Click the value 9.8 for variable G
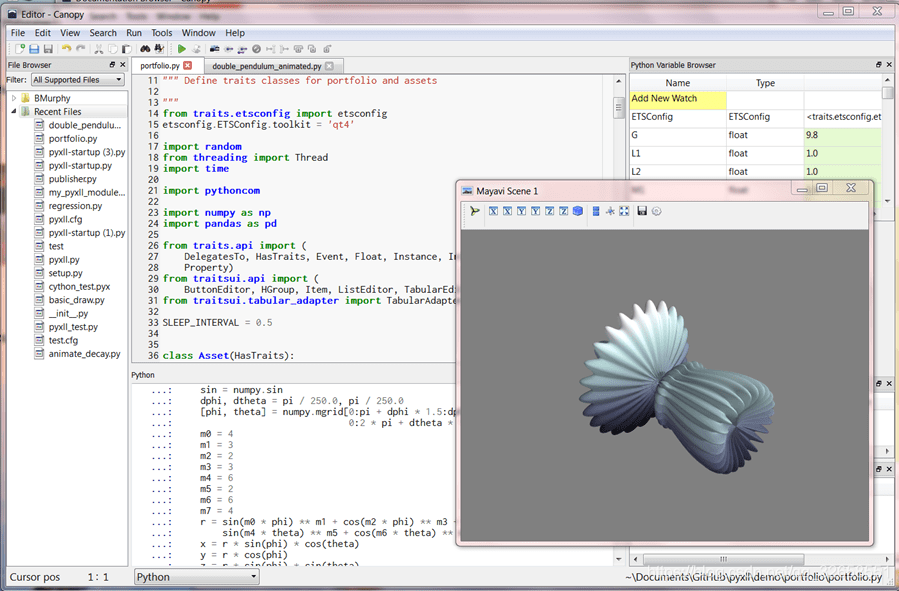Image resolution: width=899 pixels, height=591 pixels. click(x=843, y=135)
